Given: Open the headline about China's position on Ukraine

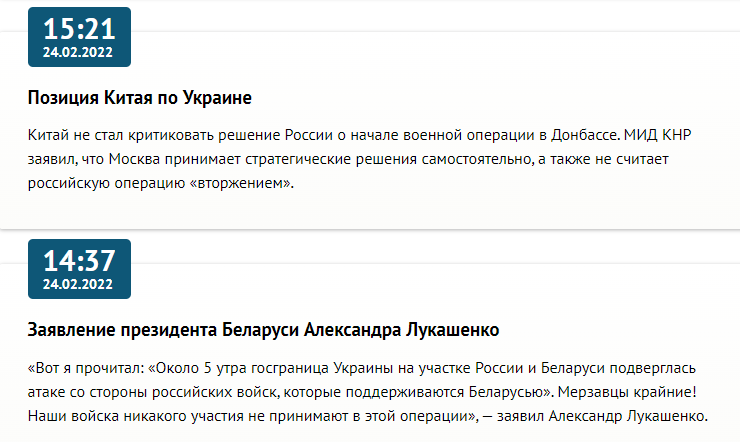Looking at the screenshot, I should pyautogui.click(x=138, y=98).
